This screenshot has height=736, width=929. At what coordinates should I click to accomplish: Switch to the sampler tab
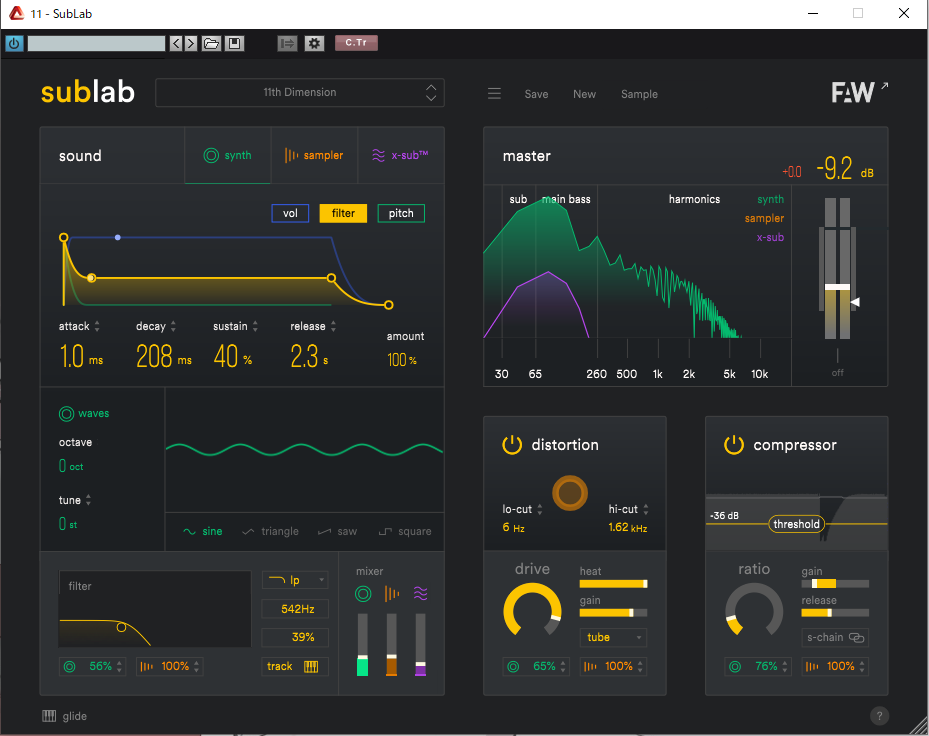pos(315,155)
